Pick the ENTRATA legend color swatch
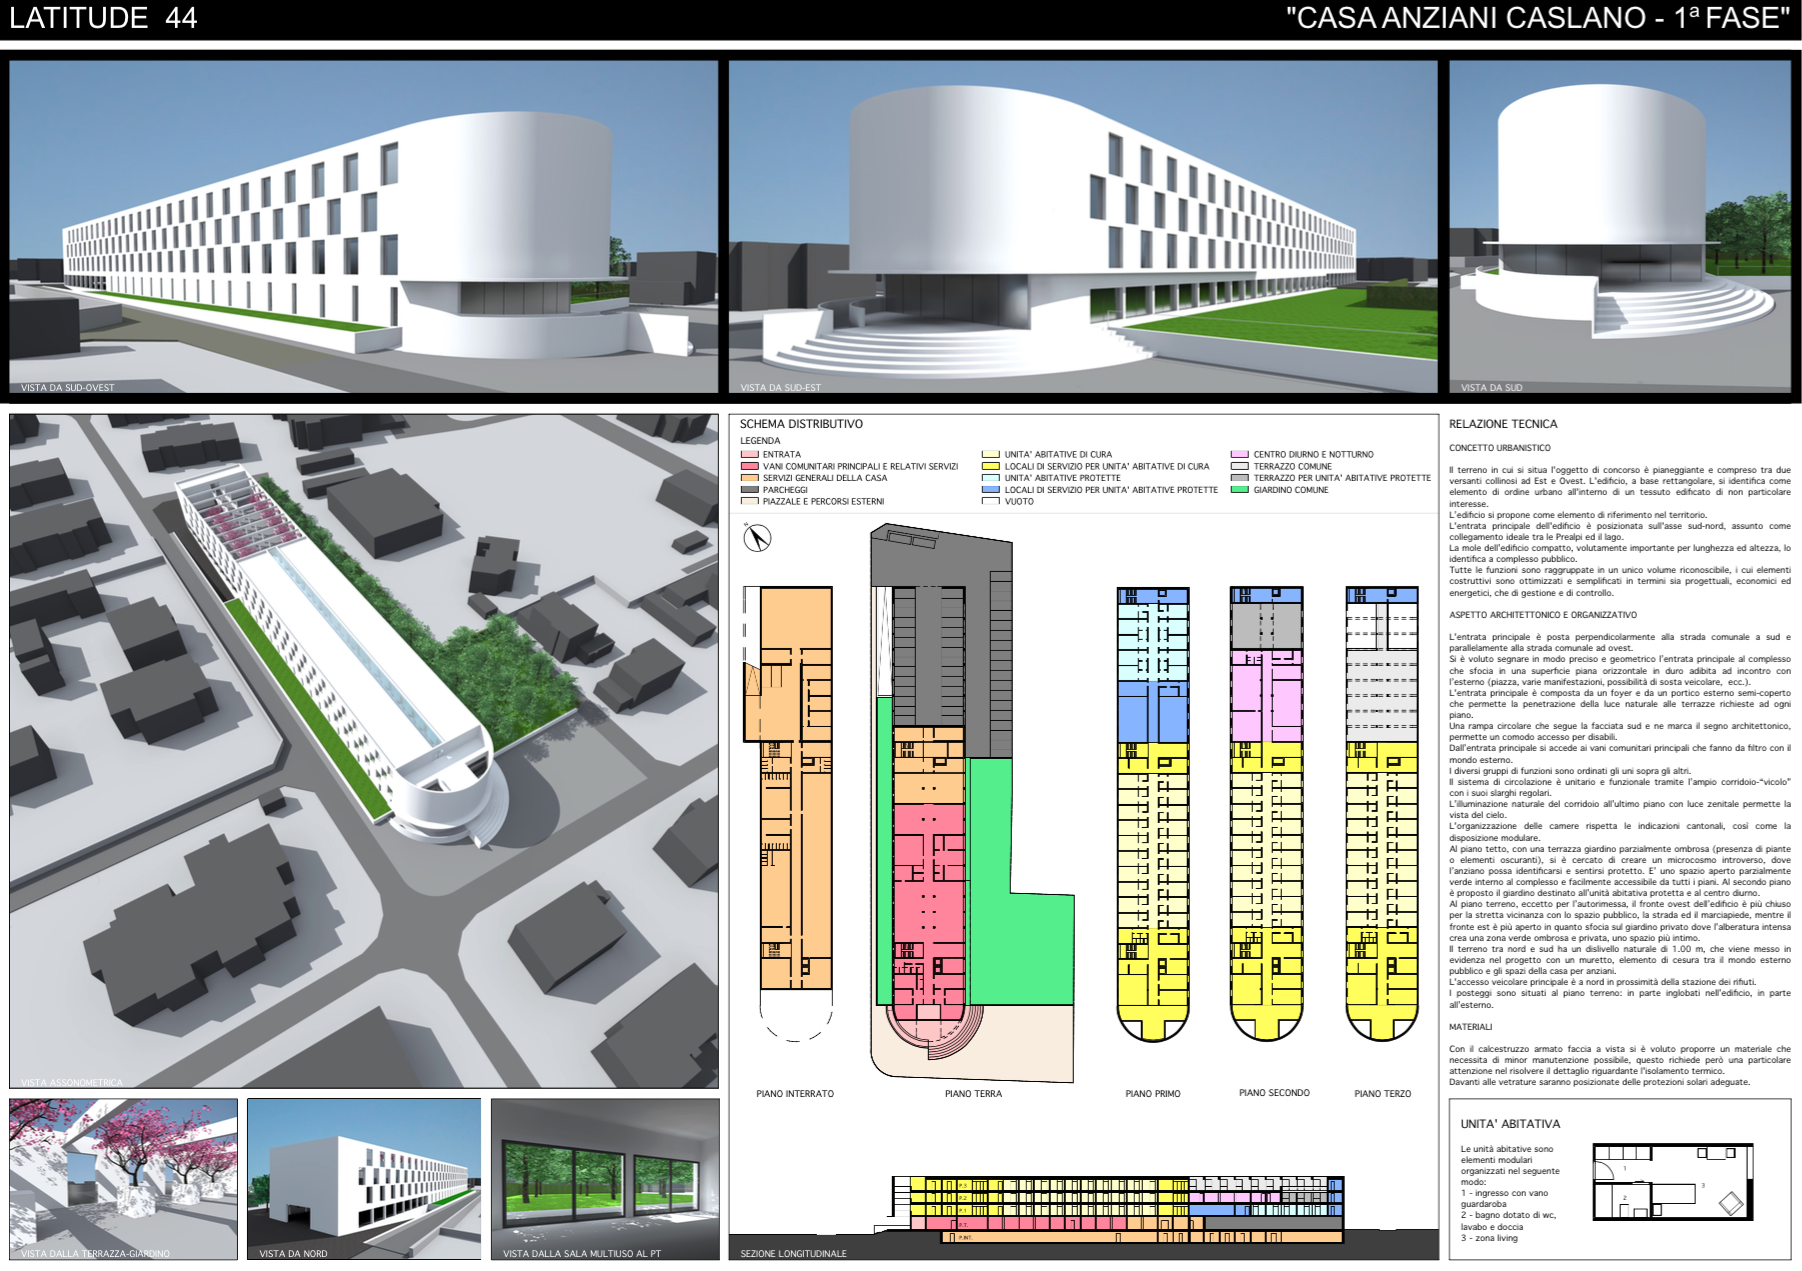The width and height of the screenshot is (1802, 1271). point(749,455)
